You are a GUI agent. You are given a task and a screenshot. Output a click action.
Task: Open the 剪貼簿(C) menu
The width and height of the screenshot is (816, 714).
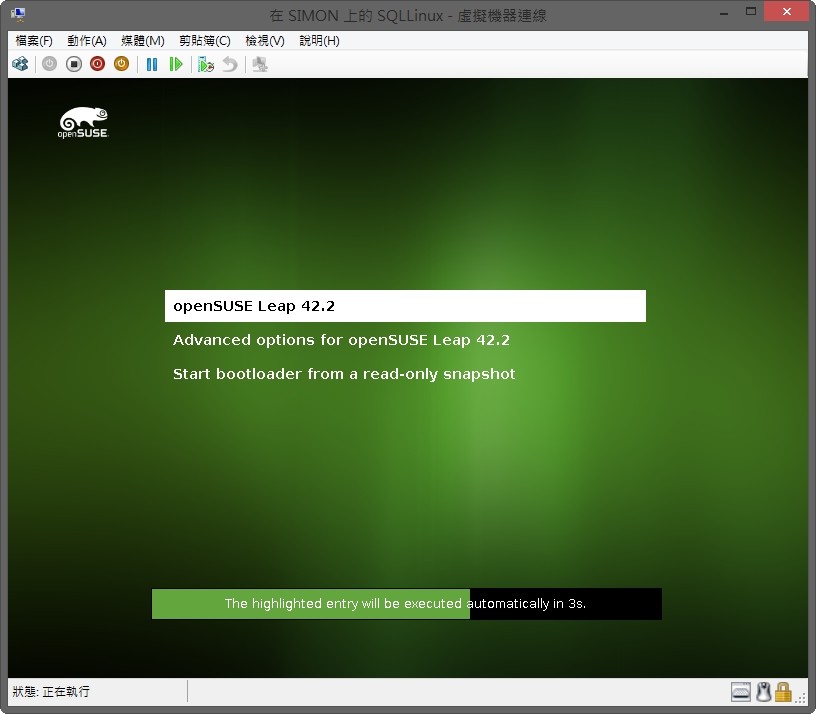205,41
